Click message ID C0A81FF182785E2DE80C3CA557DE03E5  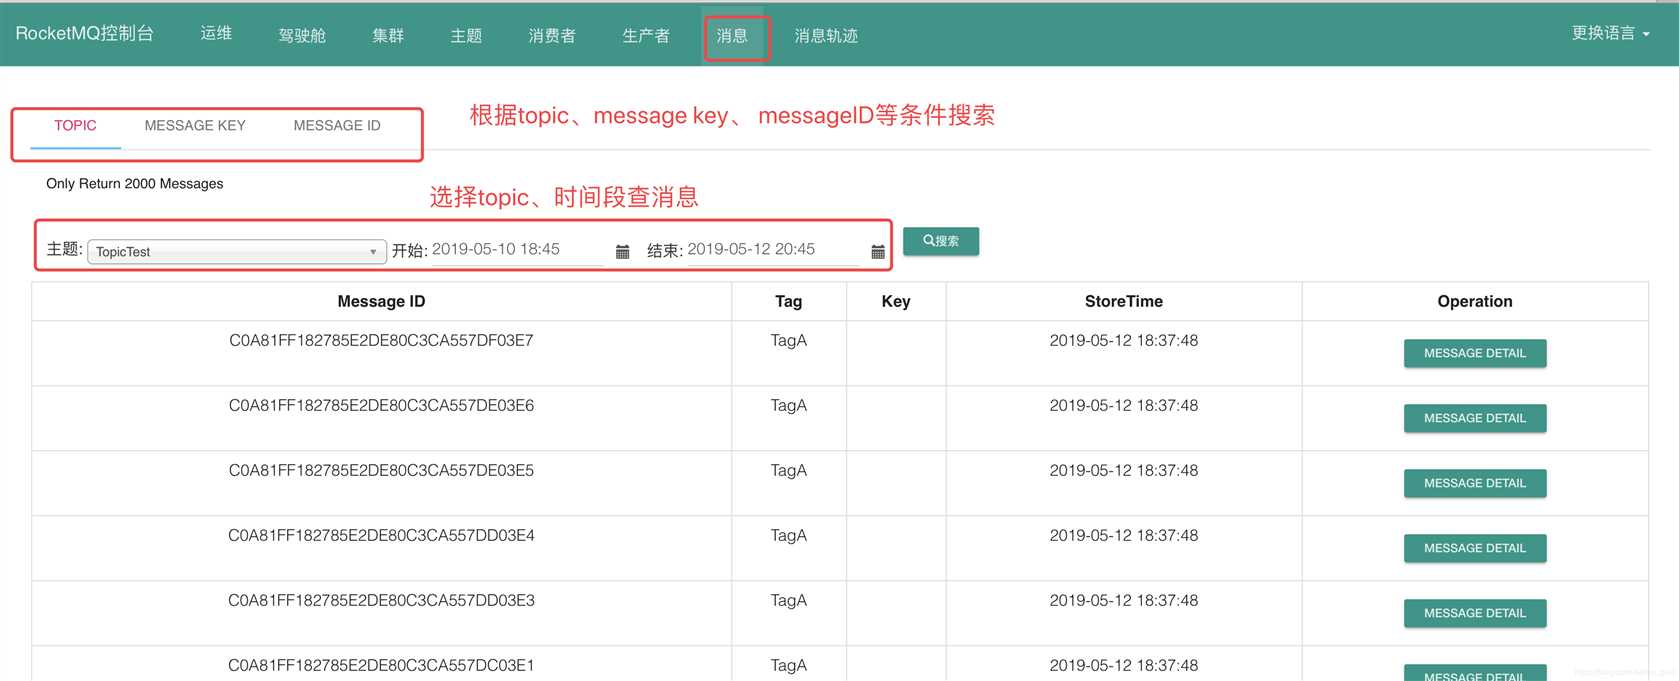click(381, 471)
